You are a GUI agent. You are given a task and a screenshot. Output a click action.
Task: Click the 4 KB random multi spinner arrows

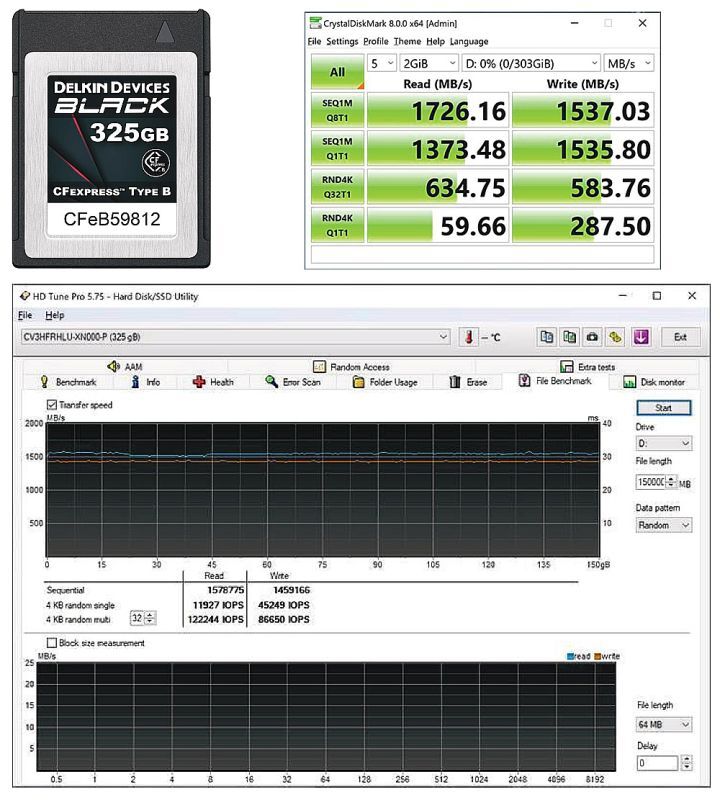click(150, 618)
